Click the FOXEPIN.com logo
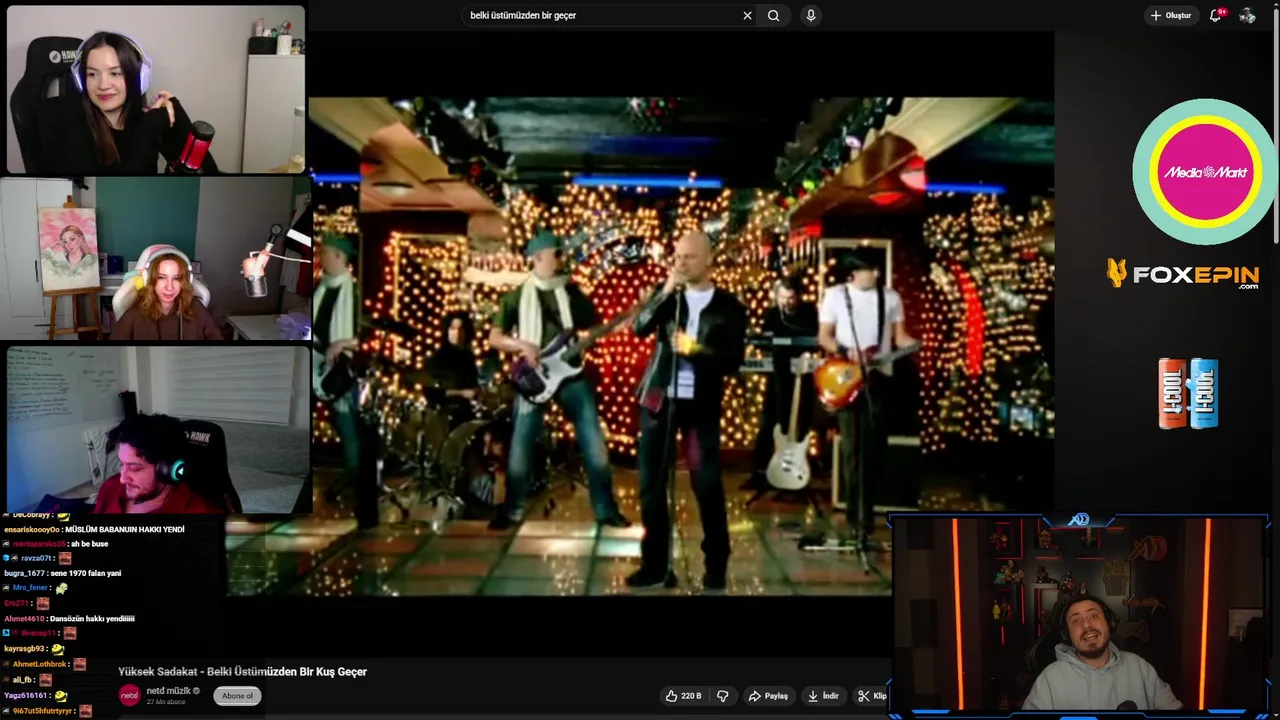Viewport: 1280px width, 720px height. click(x=1183, y=274)
